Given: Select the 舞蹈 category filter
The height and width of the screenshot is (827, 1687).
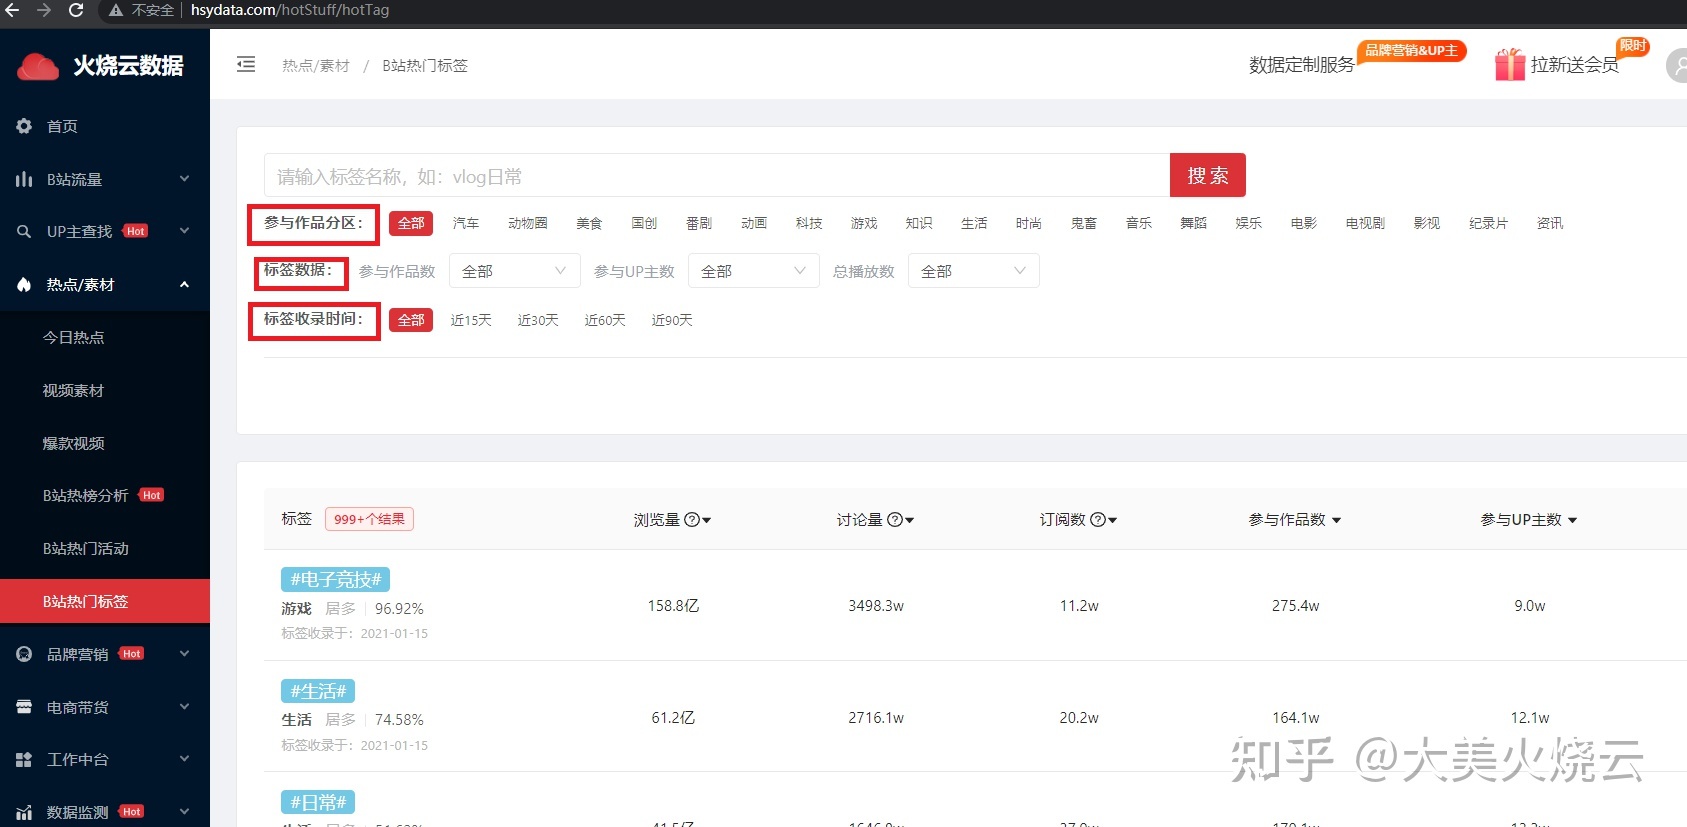Looking at the screenshot, I should (1194, 223).
